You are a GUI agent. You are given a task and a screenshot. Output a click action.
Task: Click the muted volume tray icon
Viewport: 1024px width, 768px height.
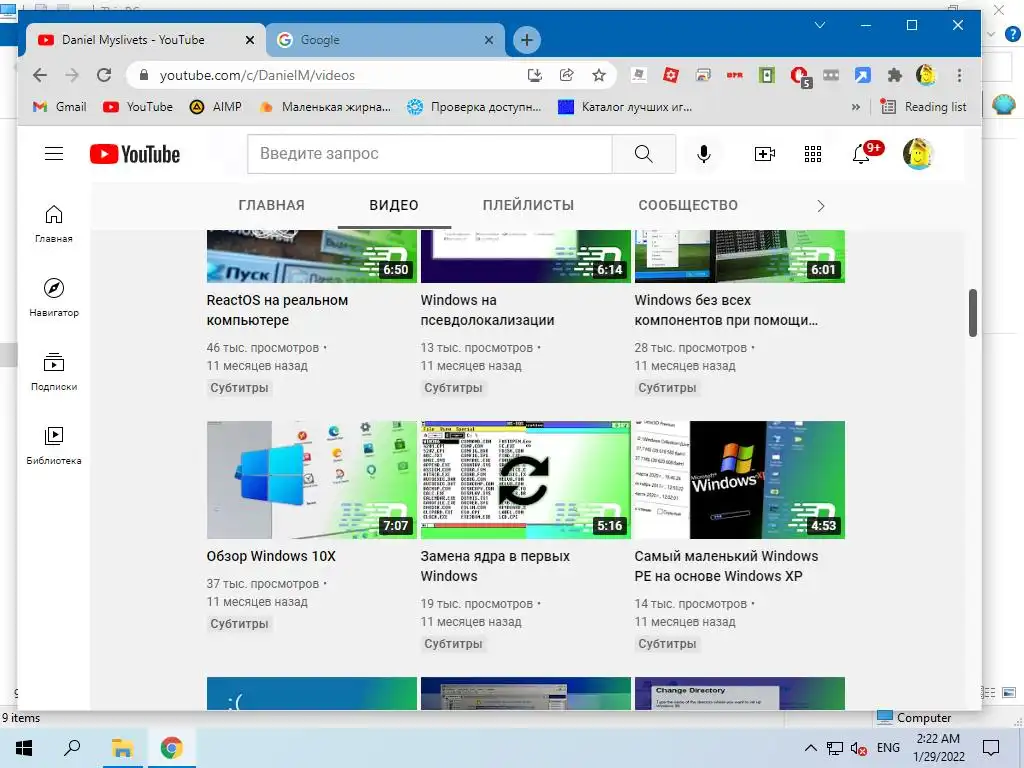click(858, 748)
